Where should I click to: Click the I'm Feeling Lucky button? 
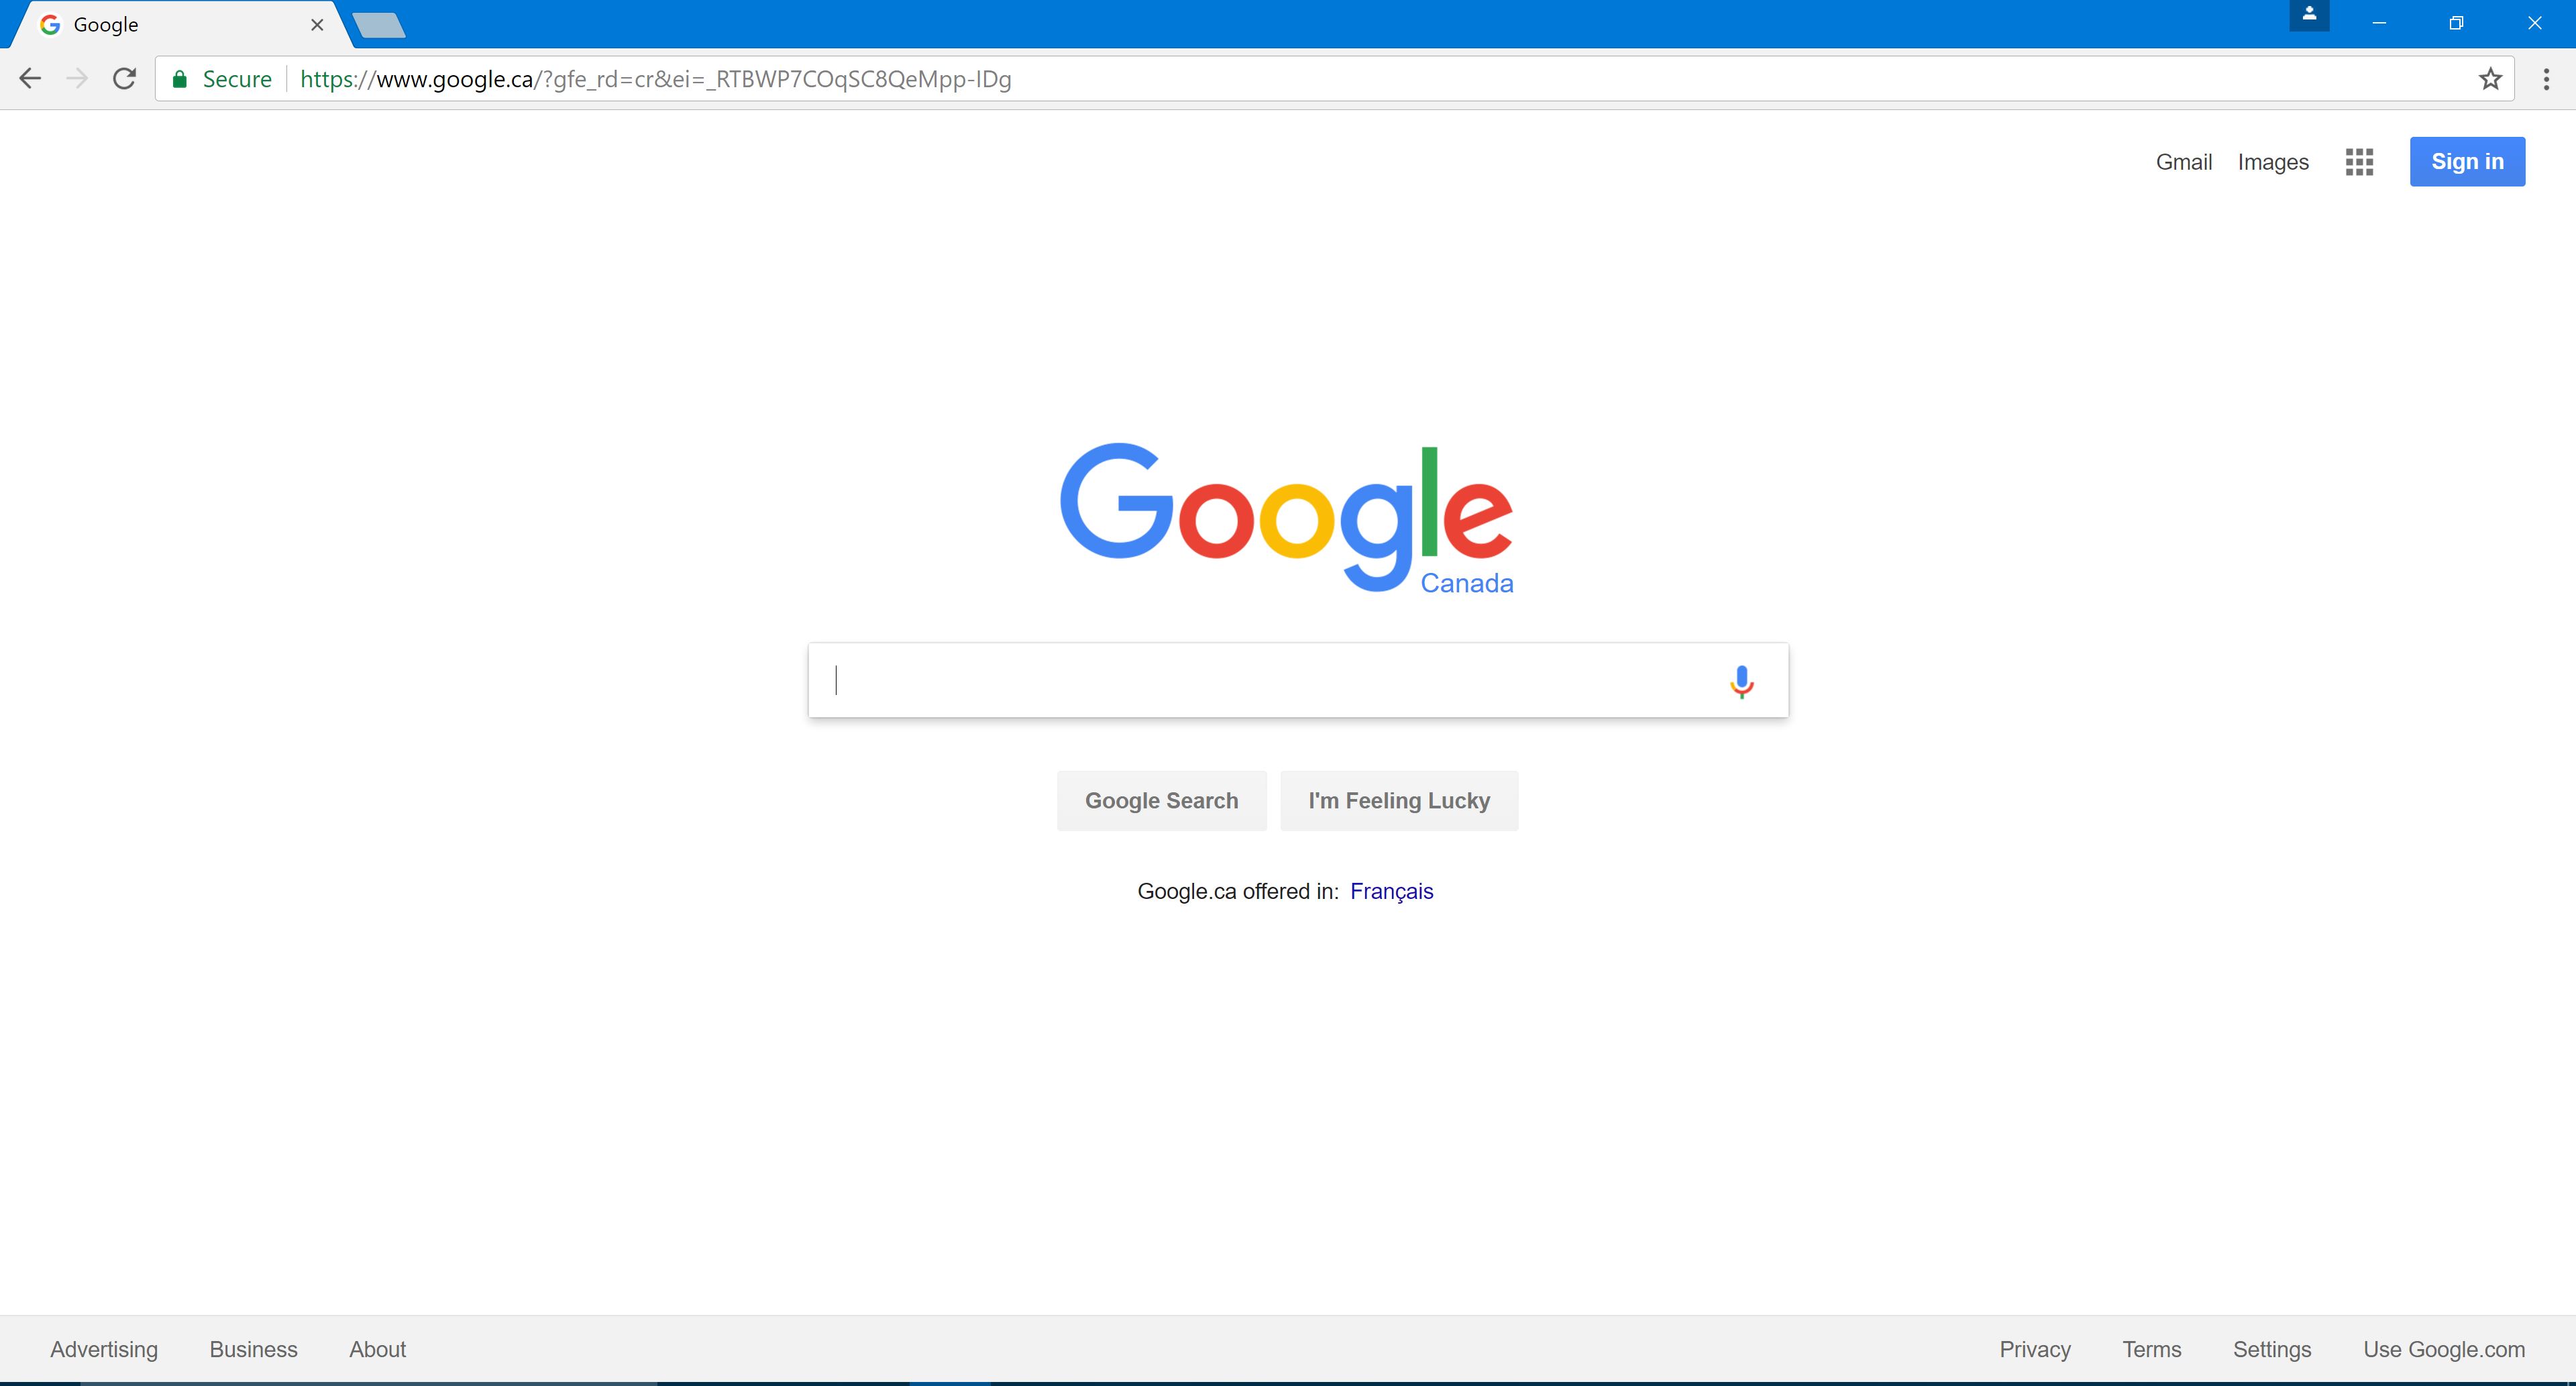(x=1399, y=800)
